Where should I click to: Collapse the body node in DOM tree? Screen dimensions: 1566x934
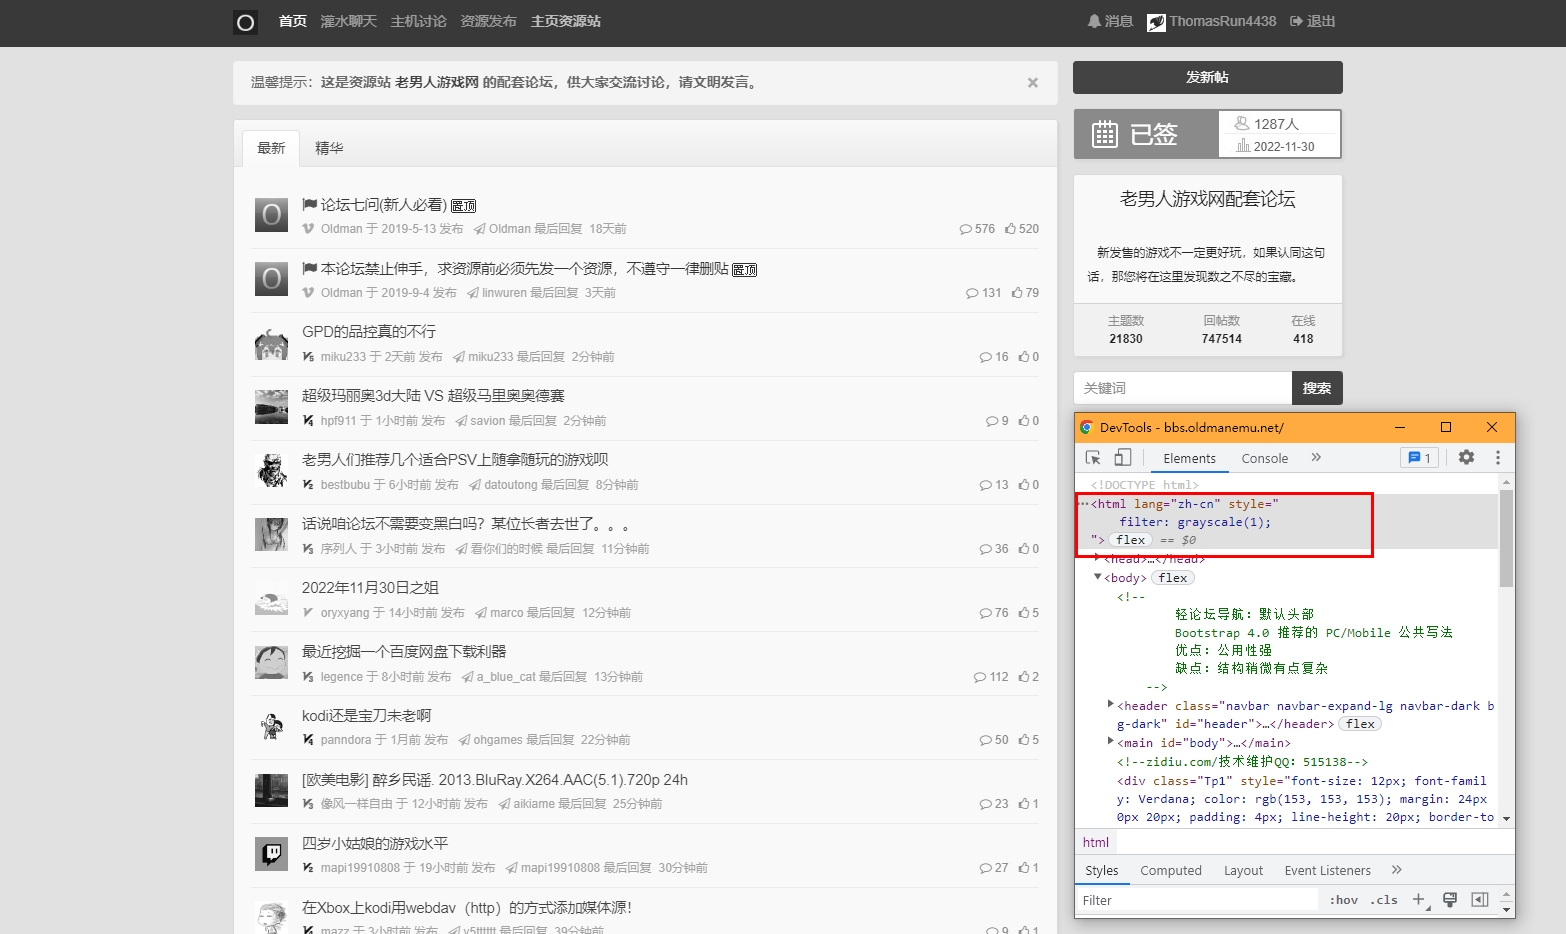[x=1098, y=577]
